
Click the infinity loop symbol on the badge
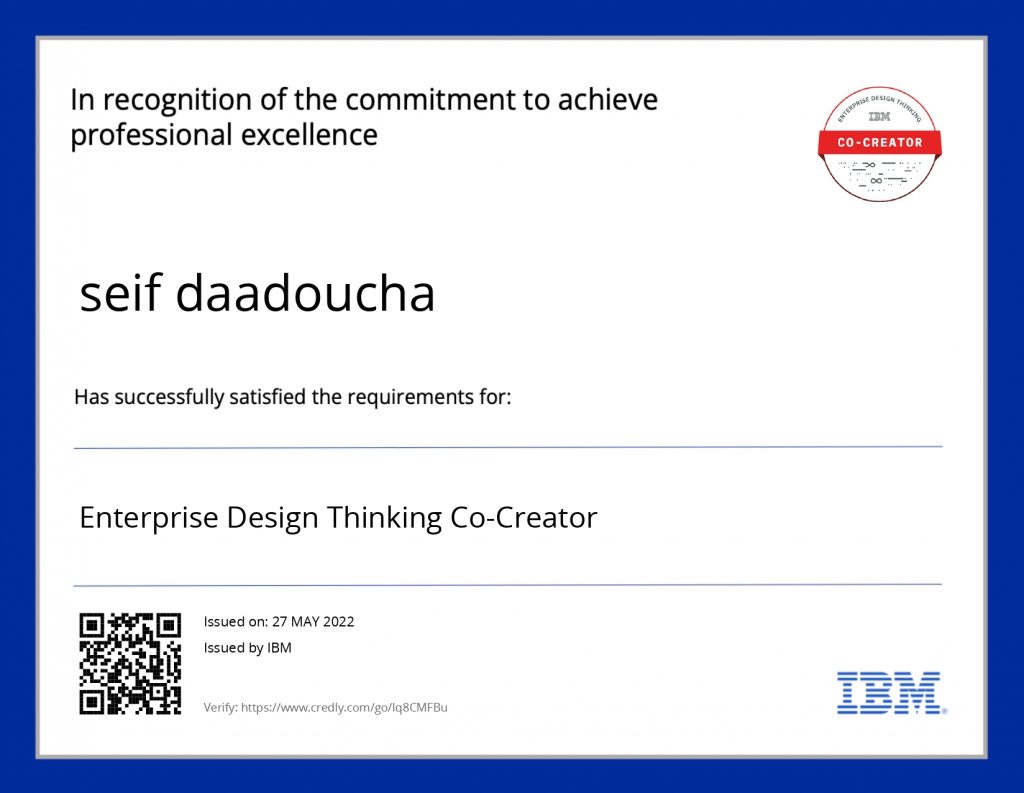click(x=877, y=181)
